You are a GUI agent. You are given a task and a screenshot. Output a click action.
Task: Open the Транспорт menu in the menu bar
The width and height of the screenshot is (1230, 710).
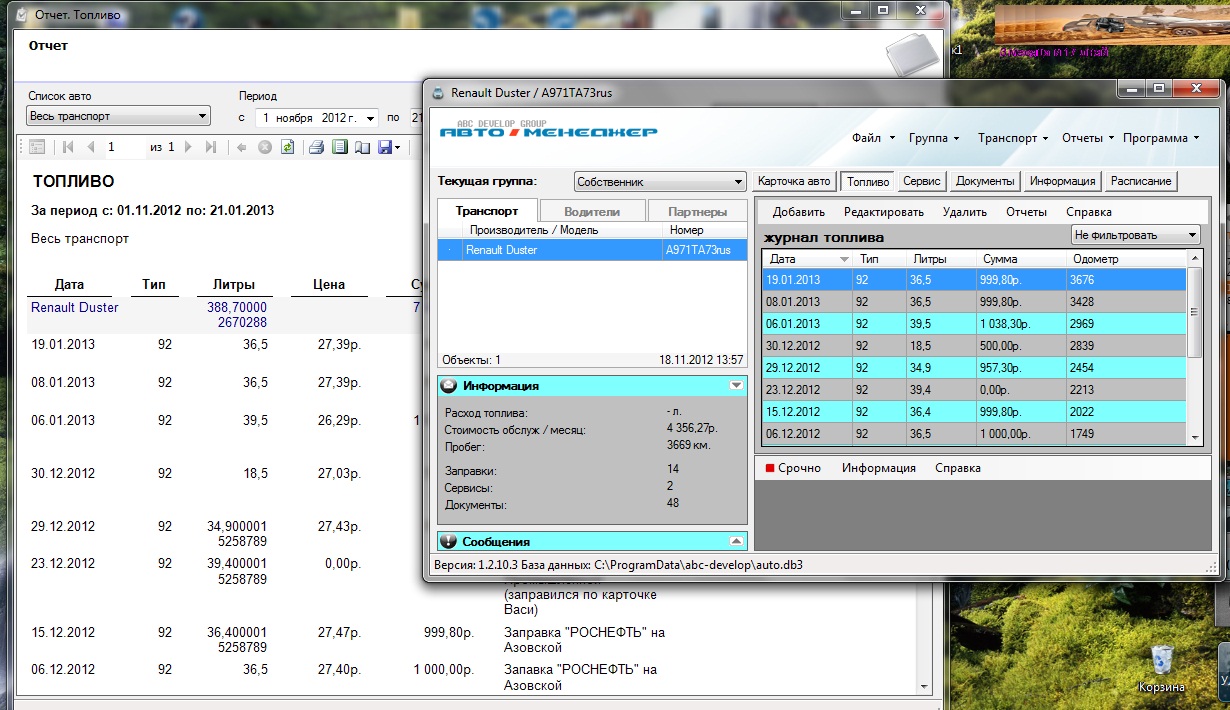1012,138
